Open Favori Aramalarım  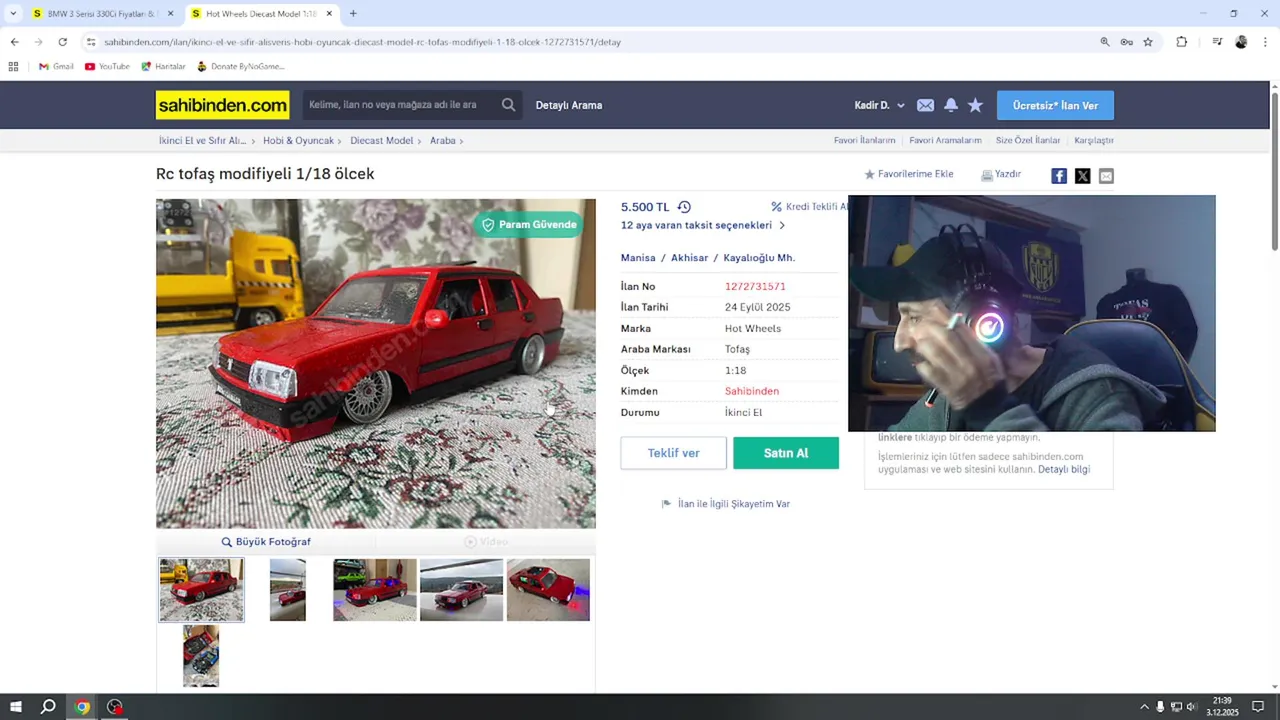(x=945, y=141)
